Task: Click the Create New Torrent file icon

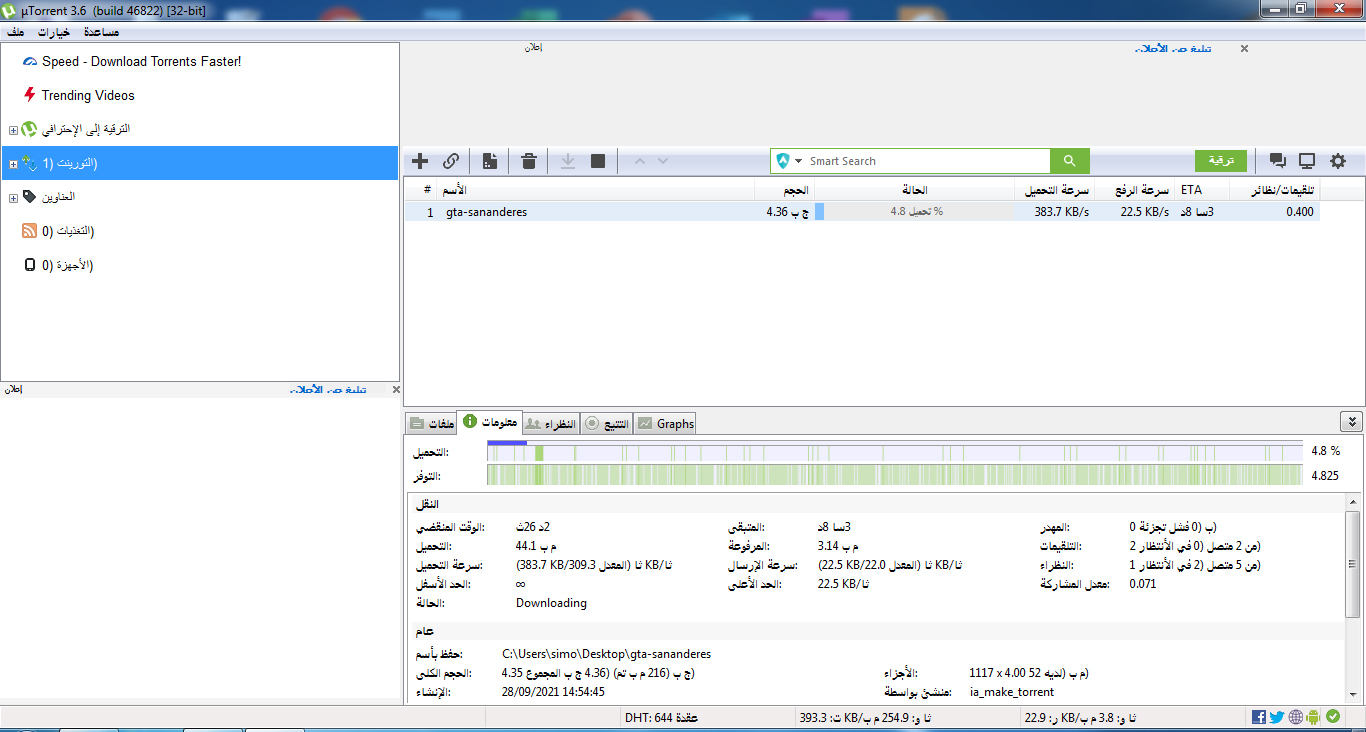Action: 490,161
